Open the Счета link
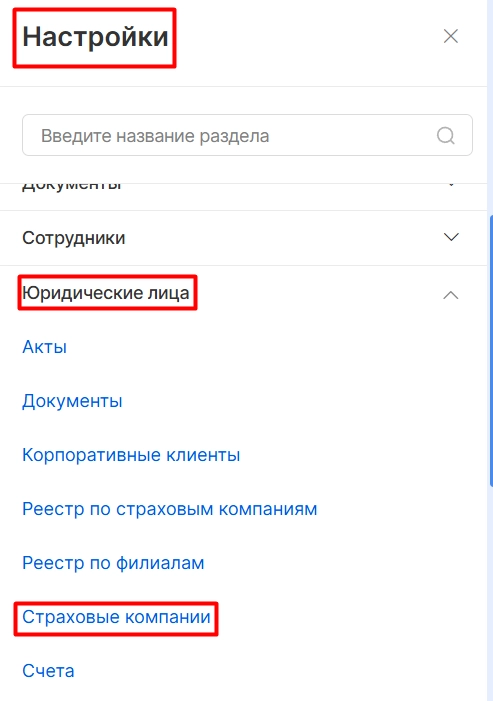 pyautogui.click(x=48, y=671)
